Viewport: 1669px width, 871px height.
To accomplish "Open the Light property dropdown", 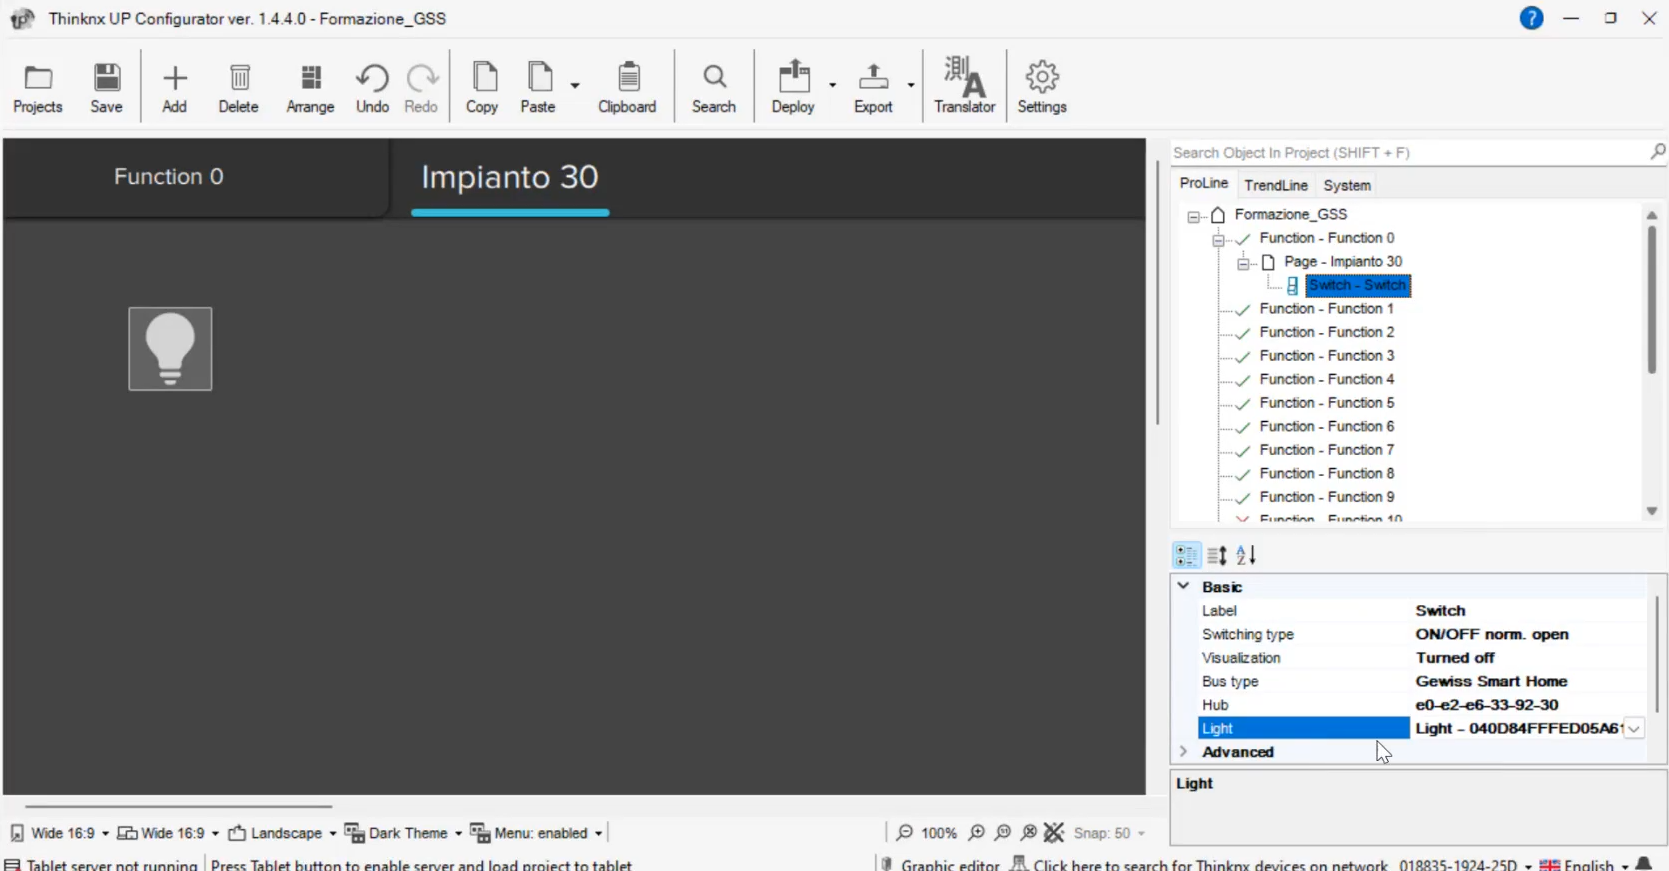I will 1634,729.
